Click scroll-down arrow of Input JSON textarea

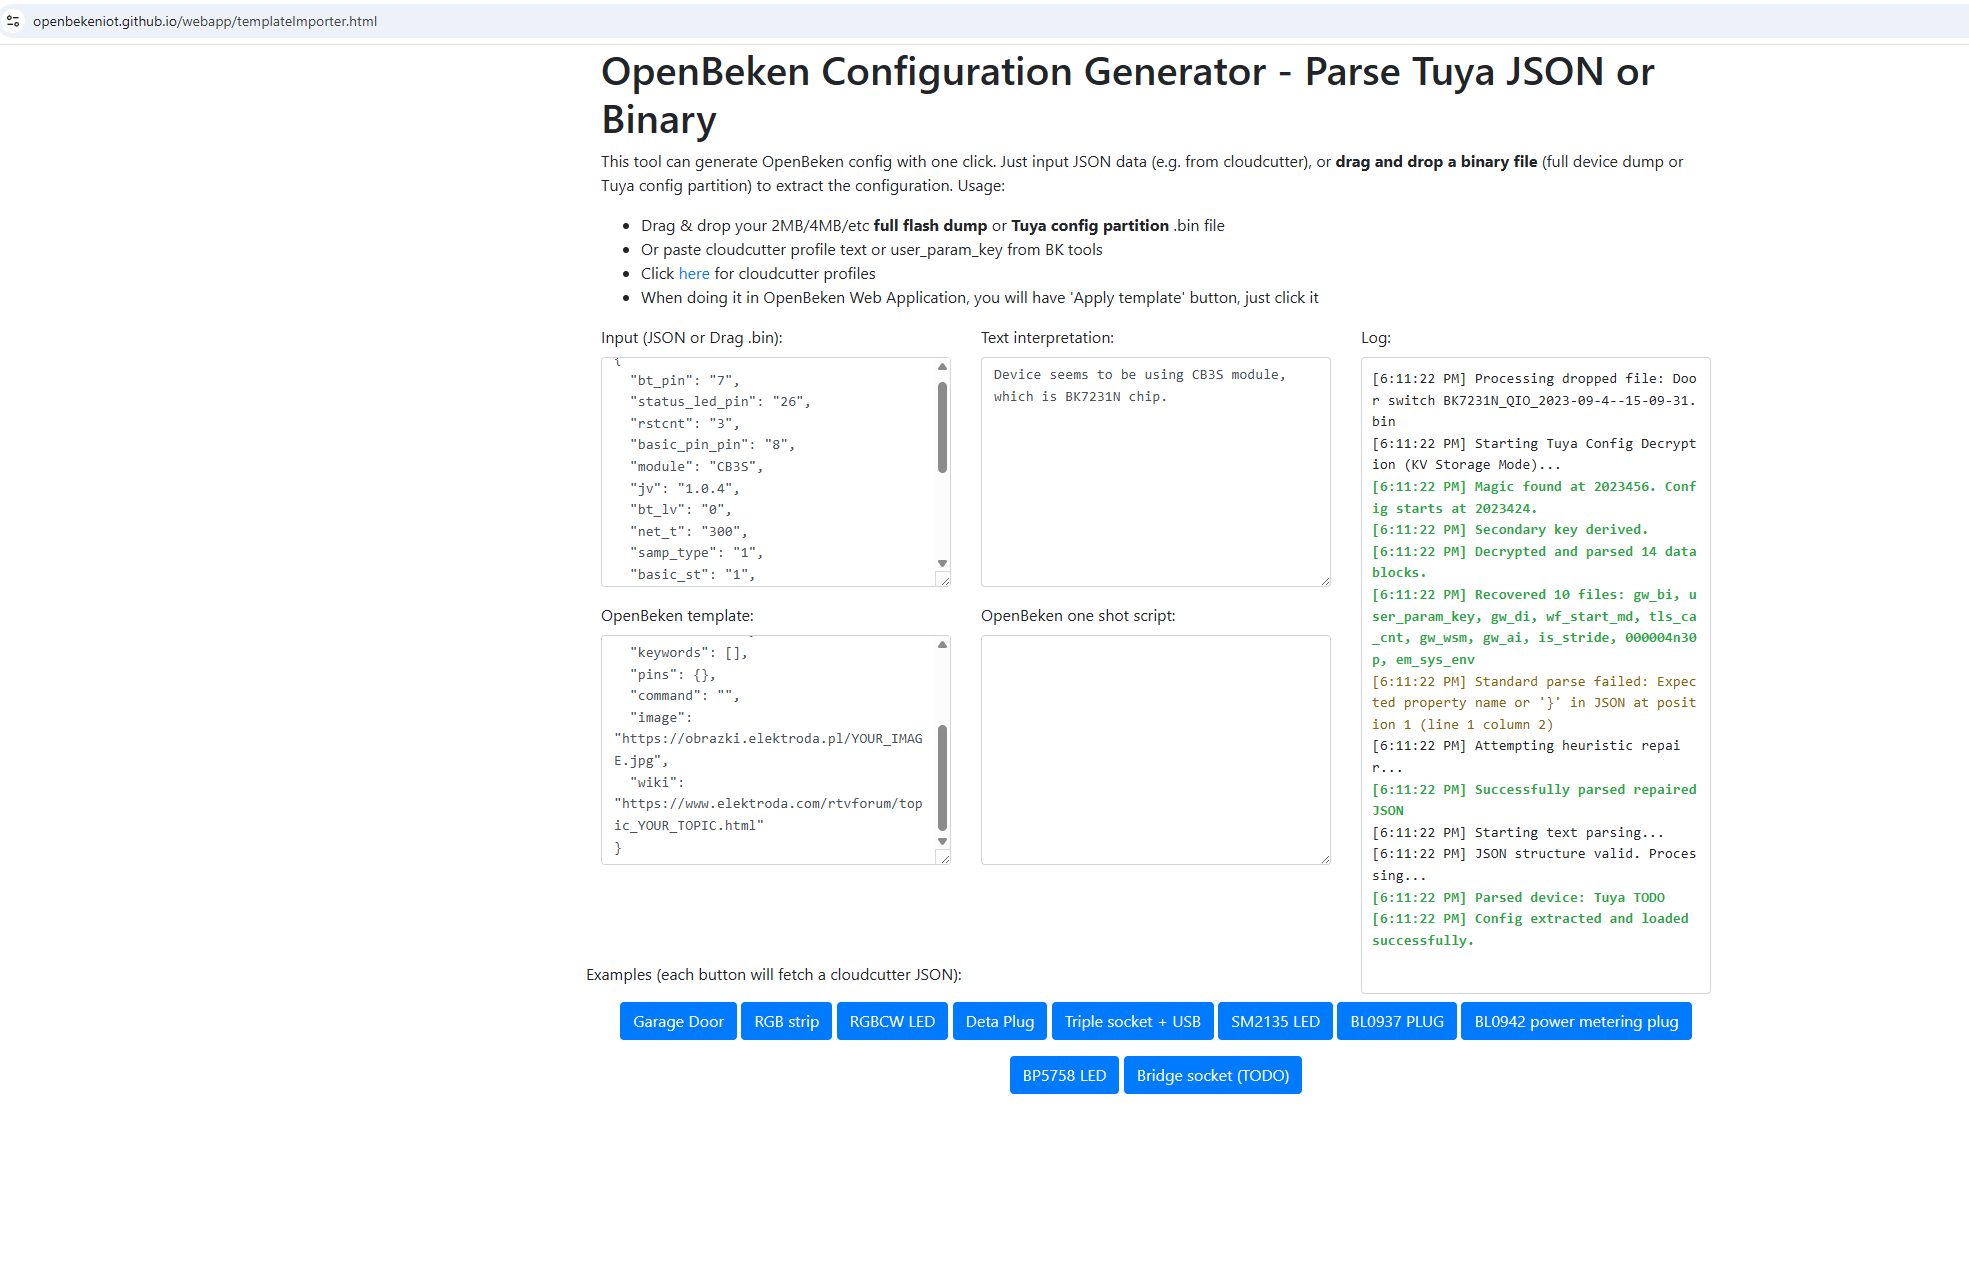pos(942,563)
